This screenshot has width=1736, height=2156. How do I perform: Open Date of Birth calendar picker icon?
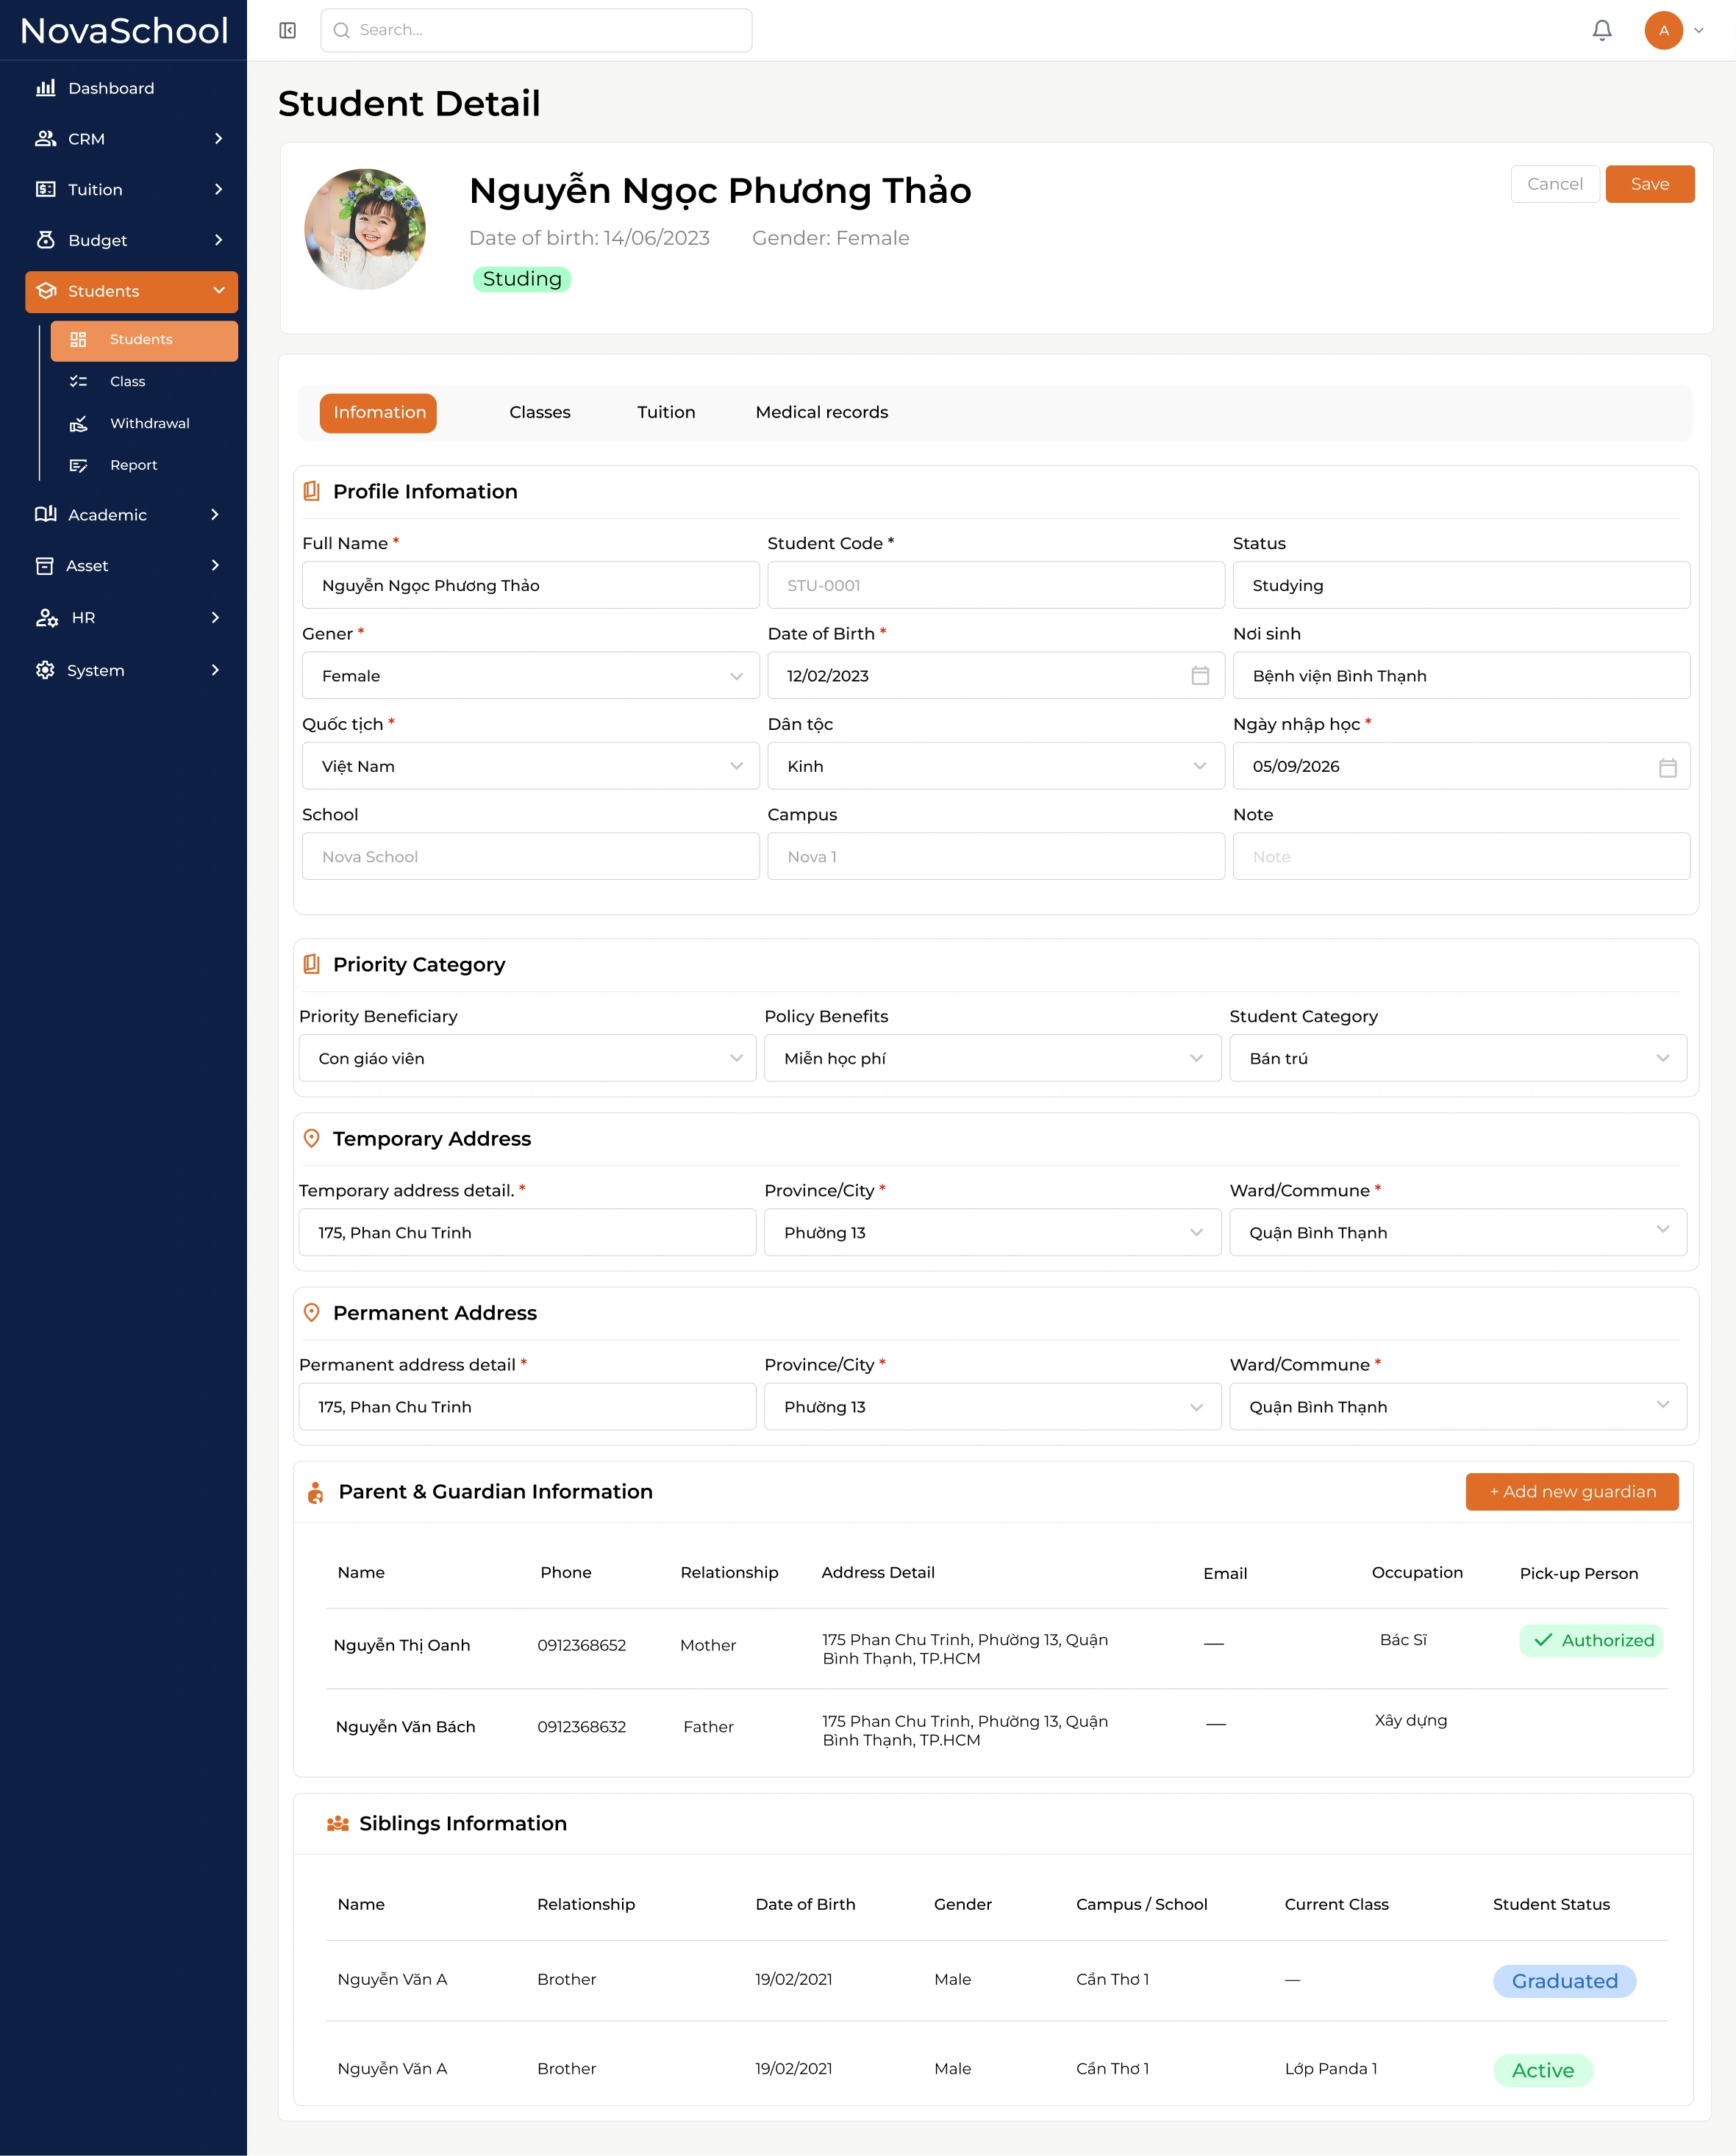[1200, 676]
